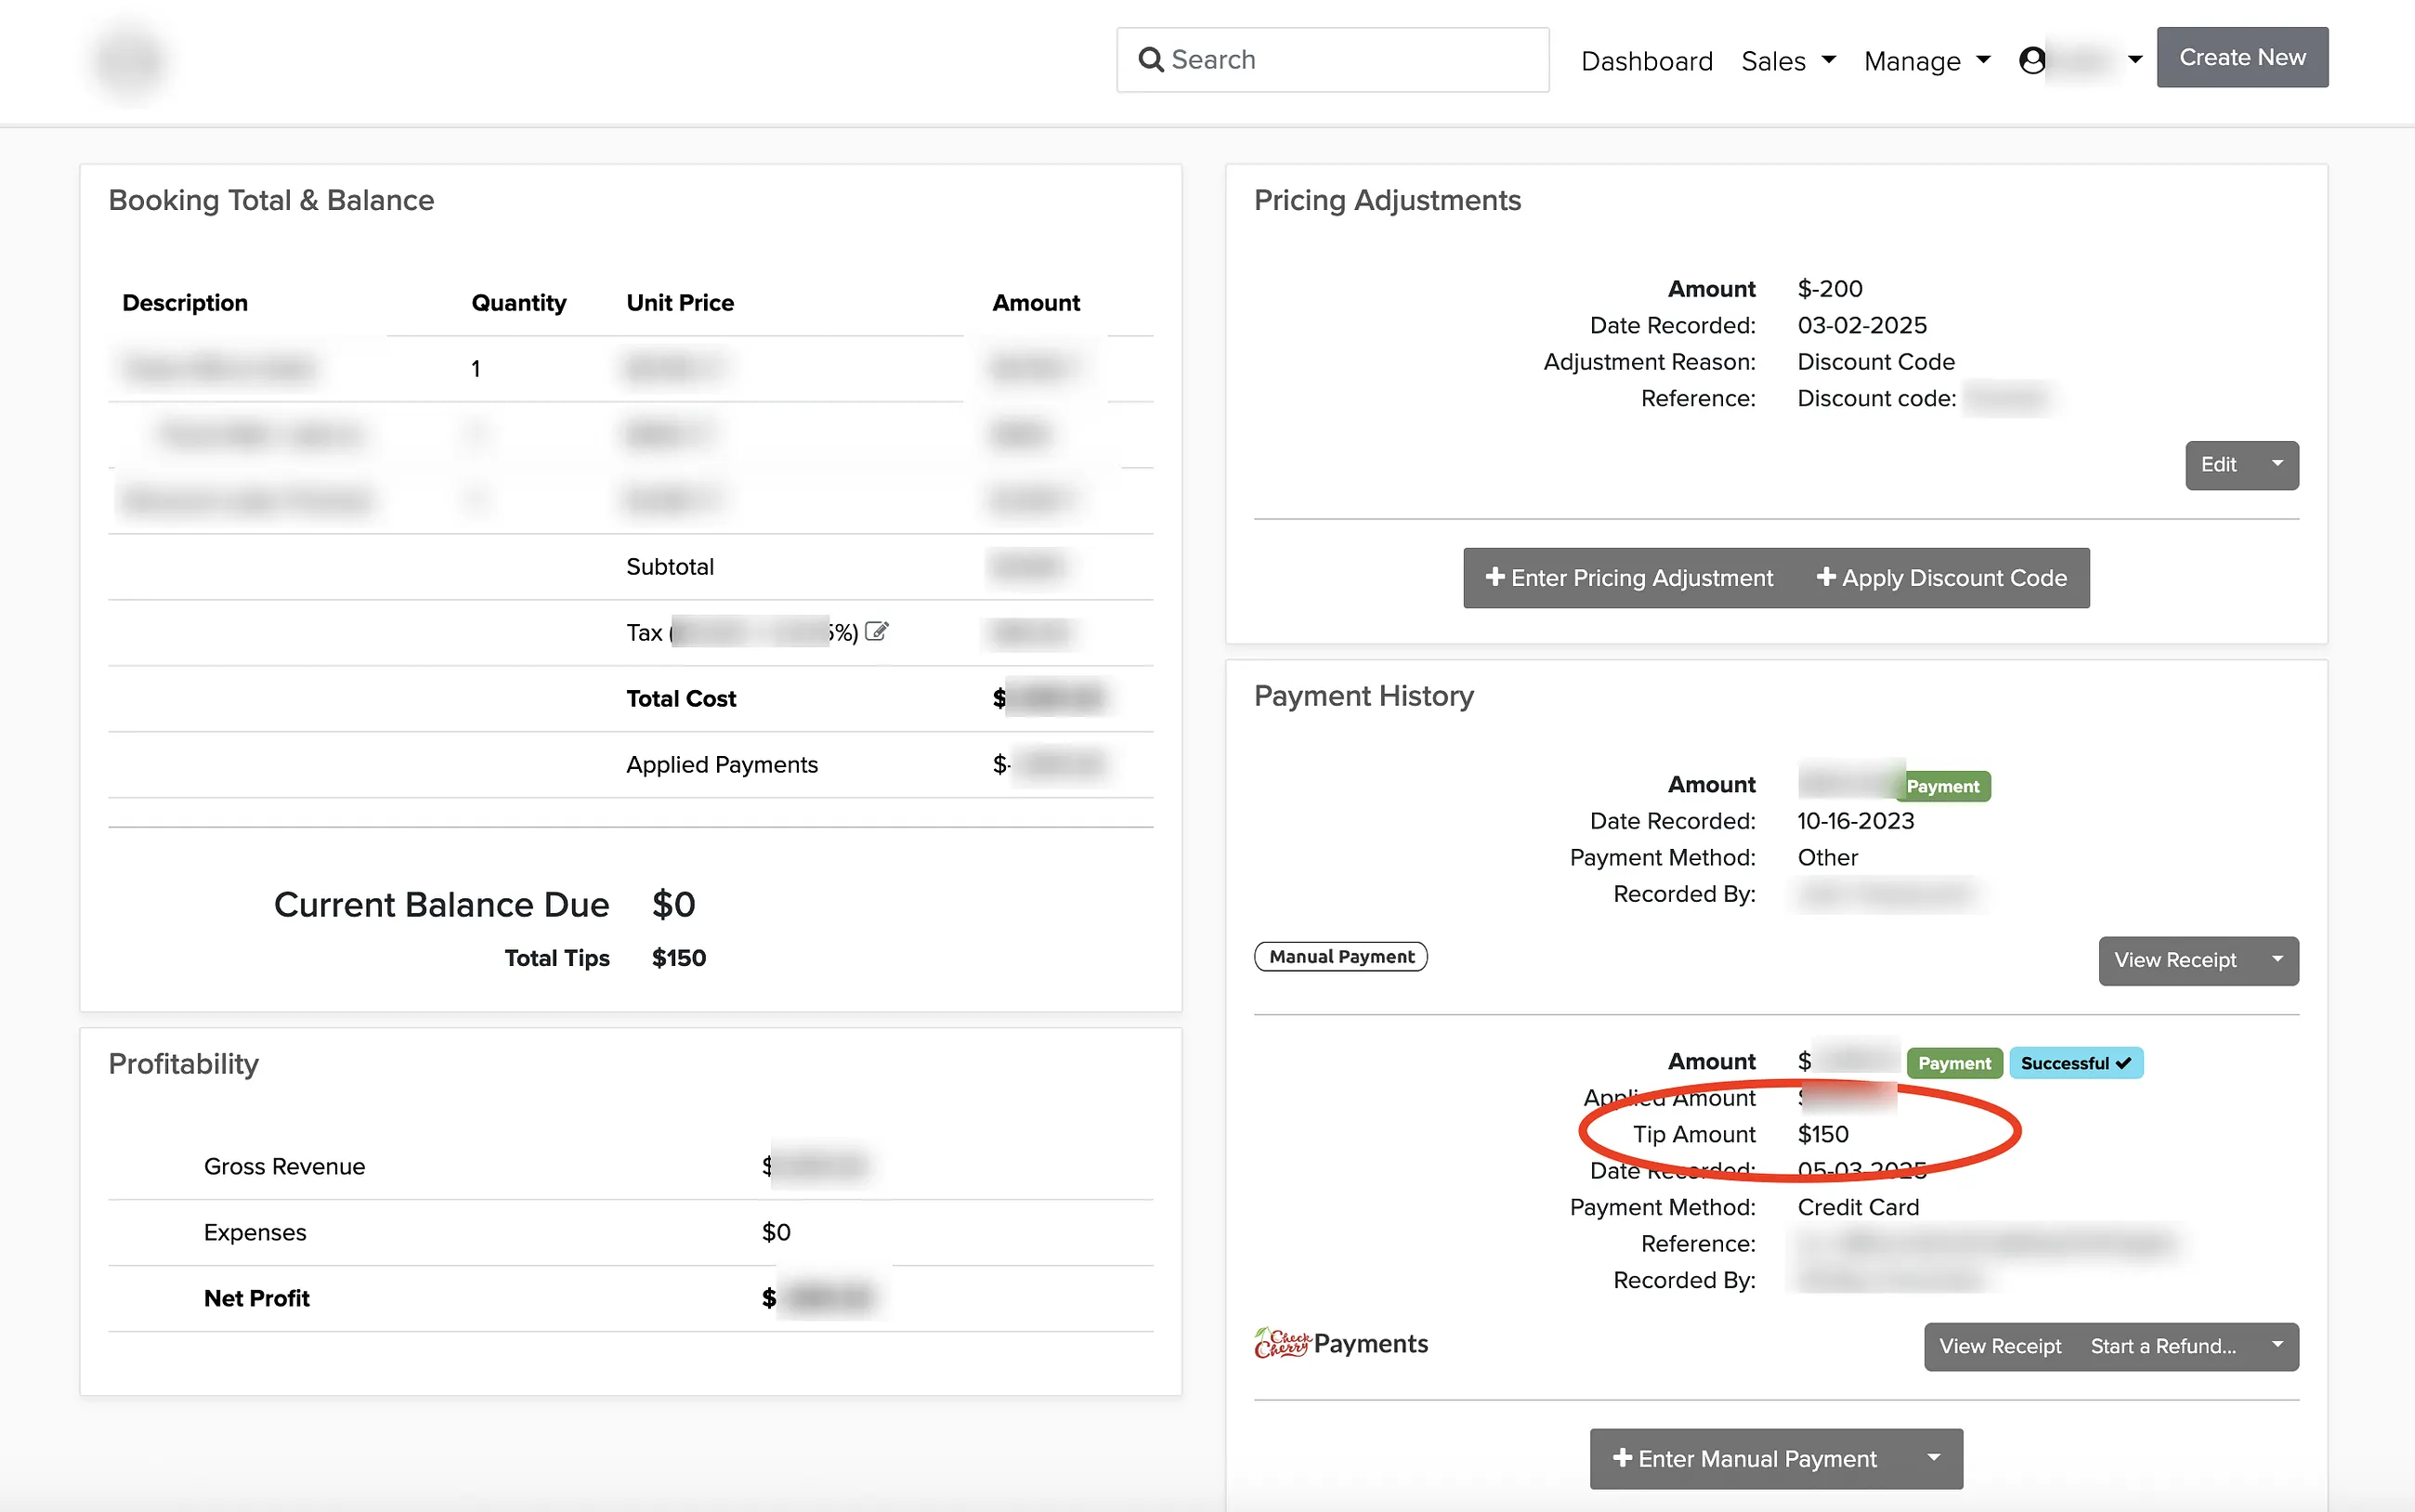The height and width of the screenshot is (1512, 2415).
Task: Expand the user account dropdown arrow
Action: (x=2134, y=60)
